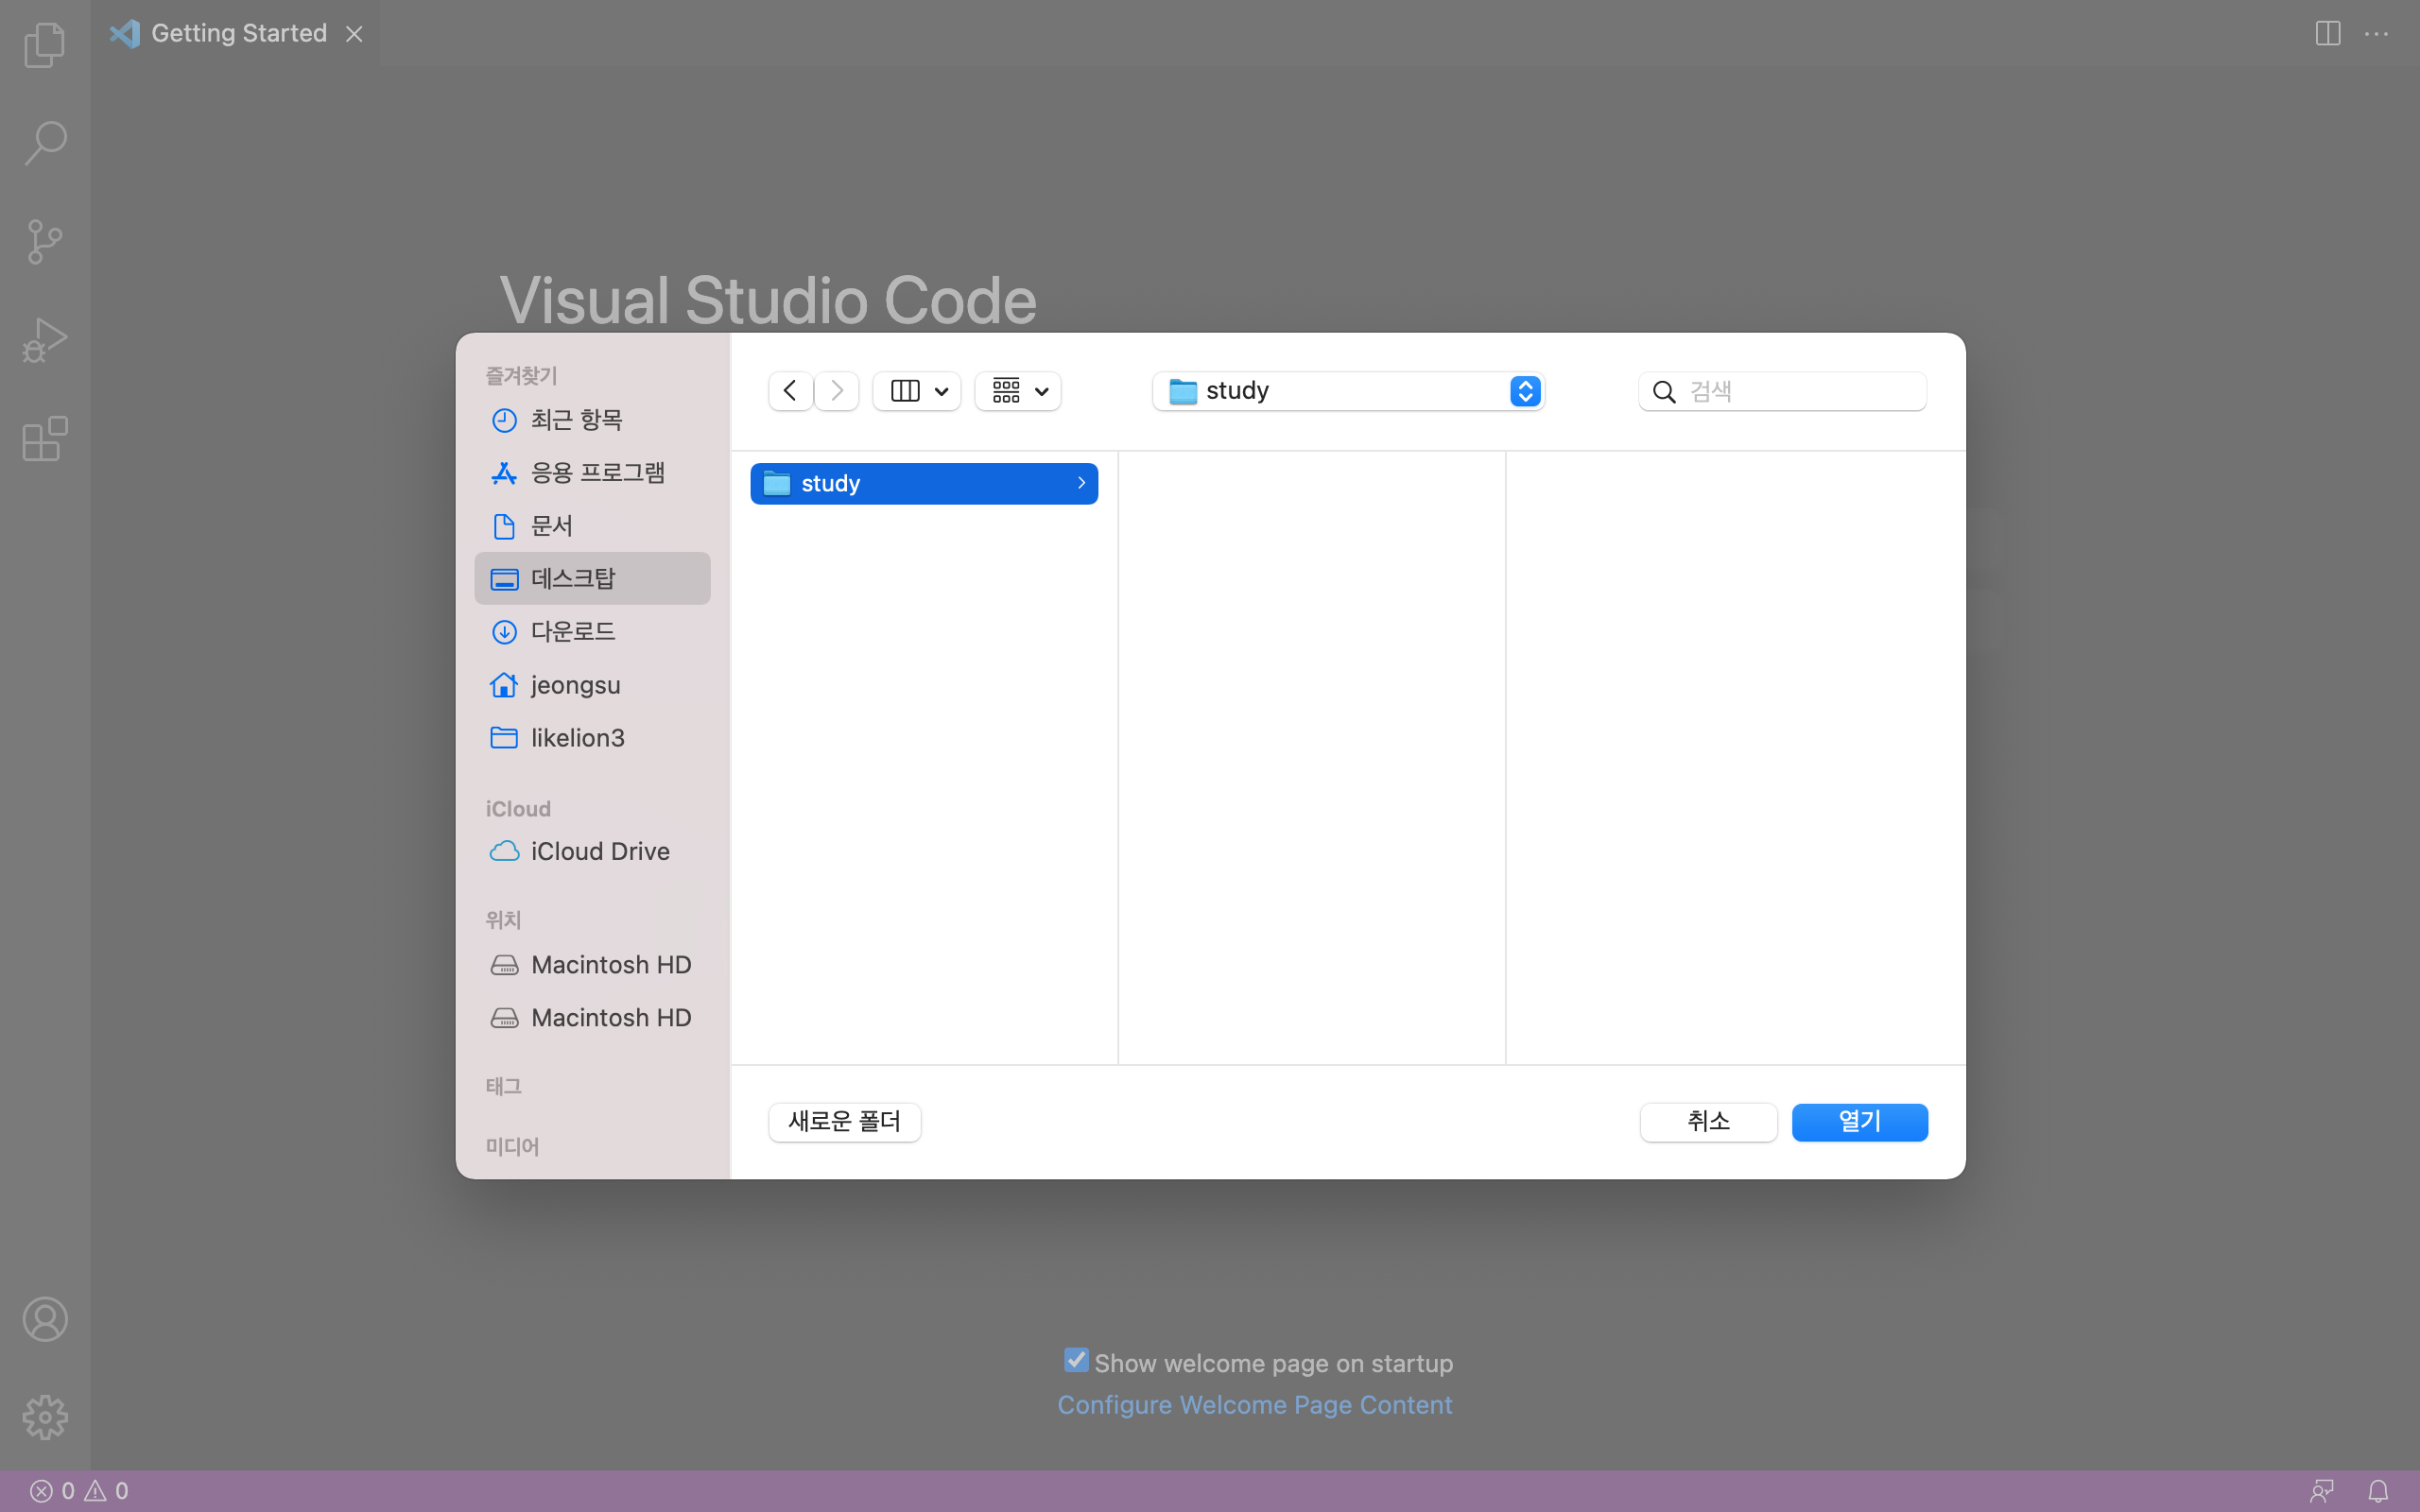Open the Extensions view icon
This screenshot has width=2420, height=1512.
point(45,439)
